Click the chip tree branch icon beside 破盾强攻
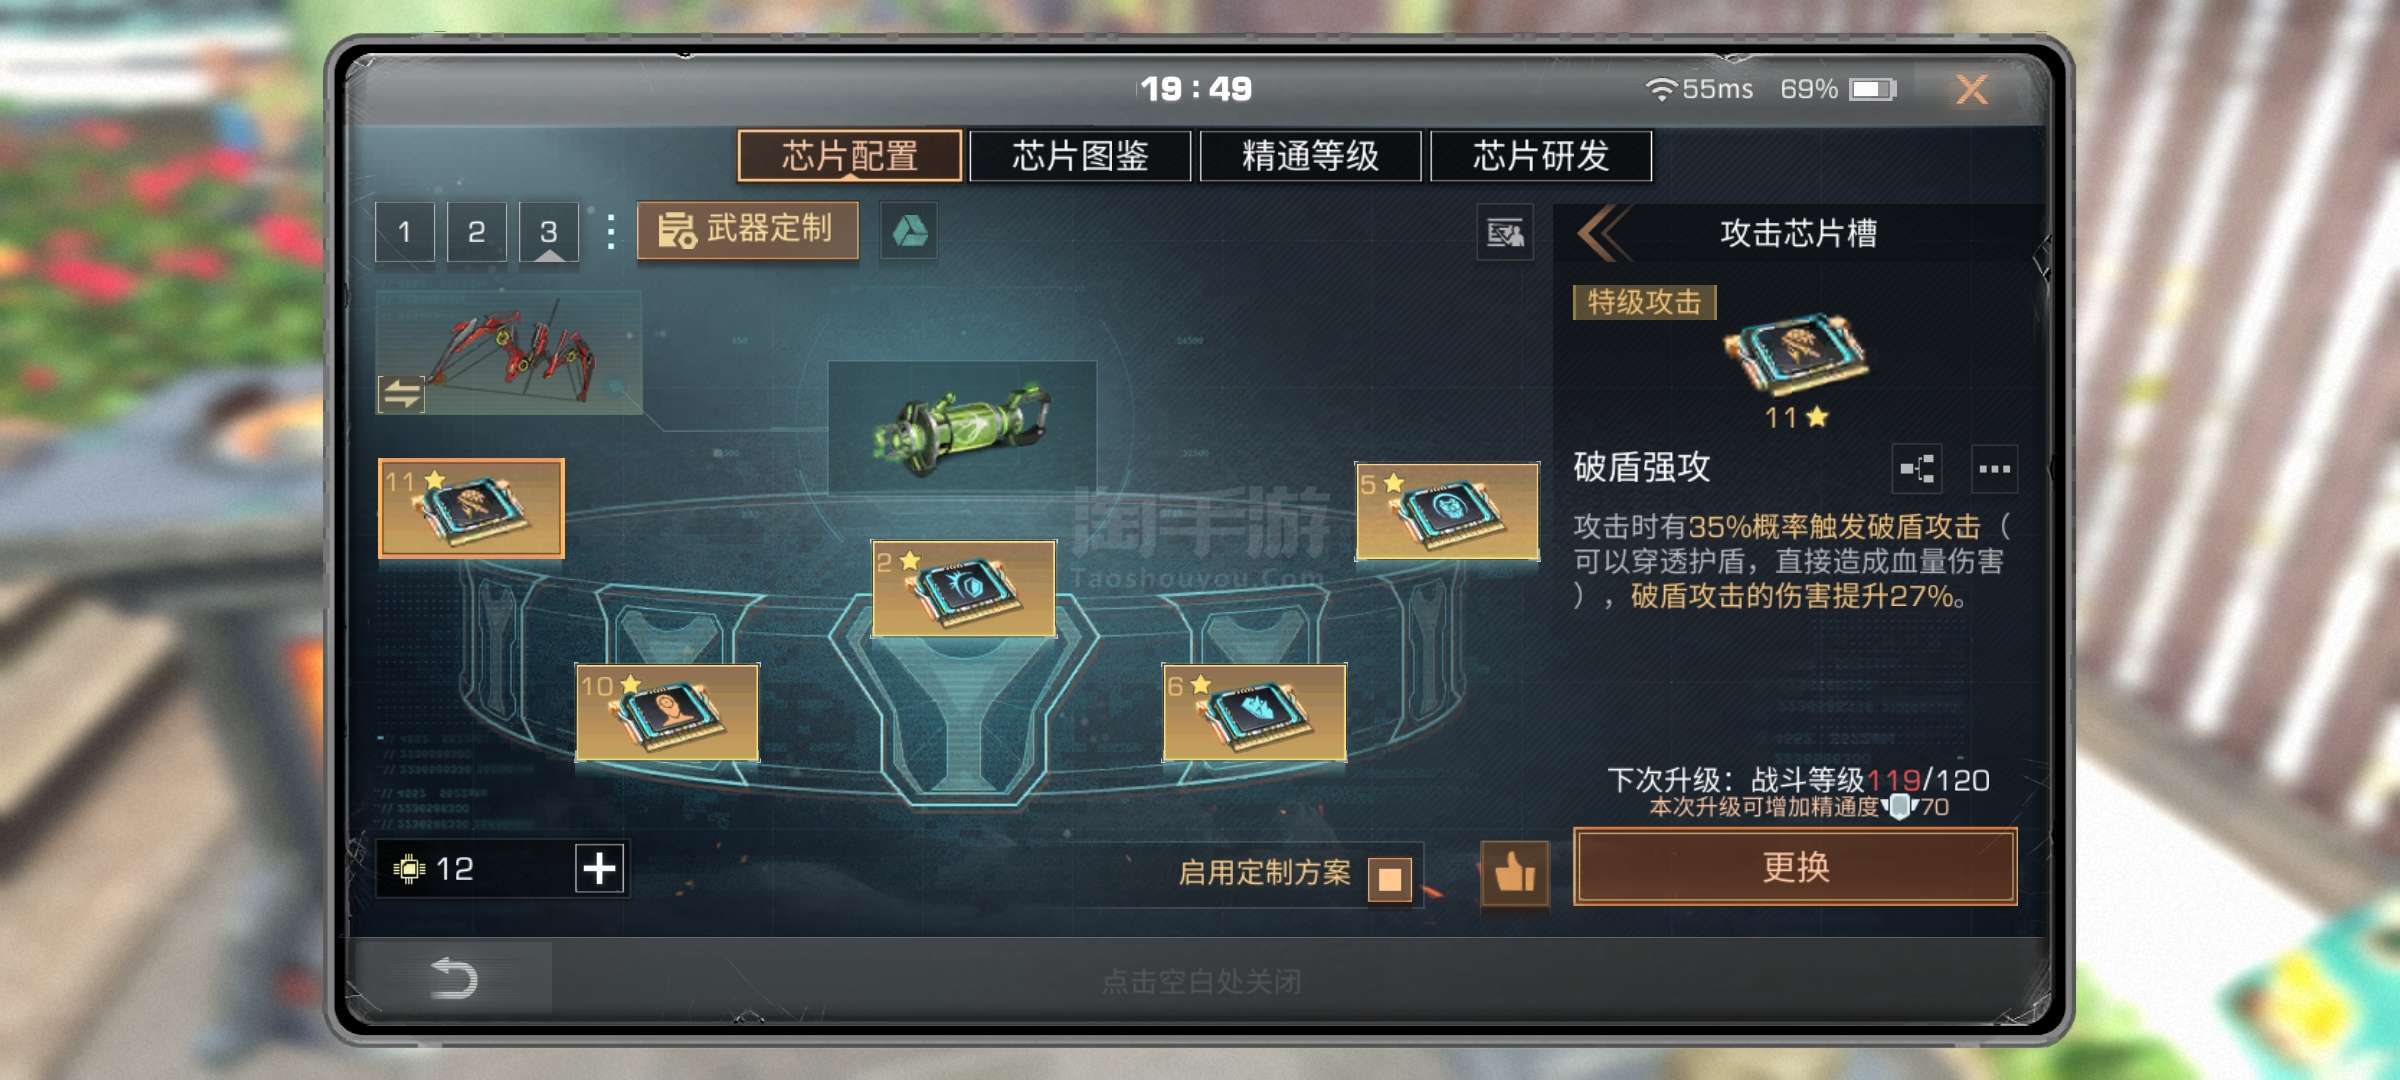Screen dimensions: 2400x1080 [x=1917, y=469]
